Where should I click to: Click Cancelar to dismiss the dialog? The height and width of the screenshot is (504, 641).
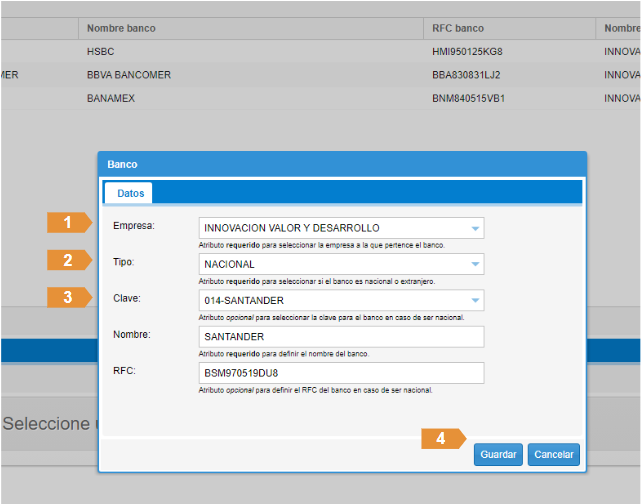pyautogui.click(x=553, y=454)
